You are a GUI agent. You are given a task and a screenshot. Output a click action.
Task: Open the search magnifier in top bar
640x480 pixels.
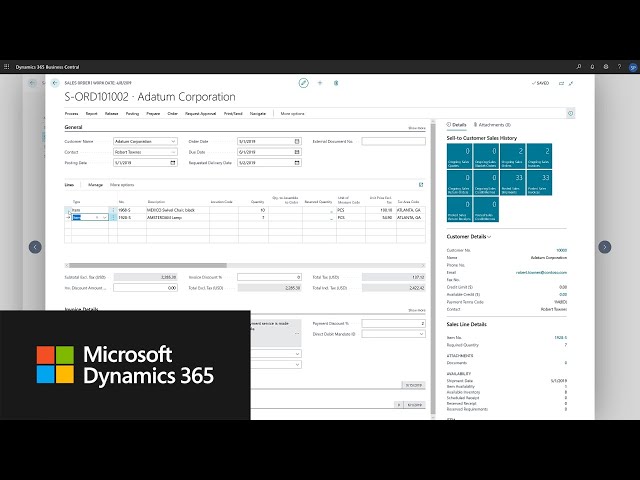tap(579, 67)
